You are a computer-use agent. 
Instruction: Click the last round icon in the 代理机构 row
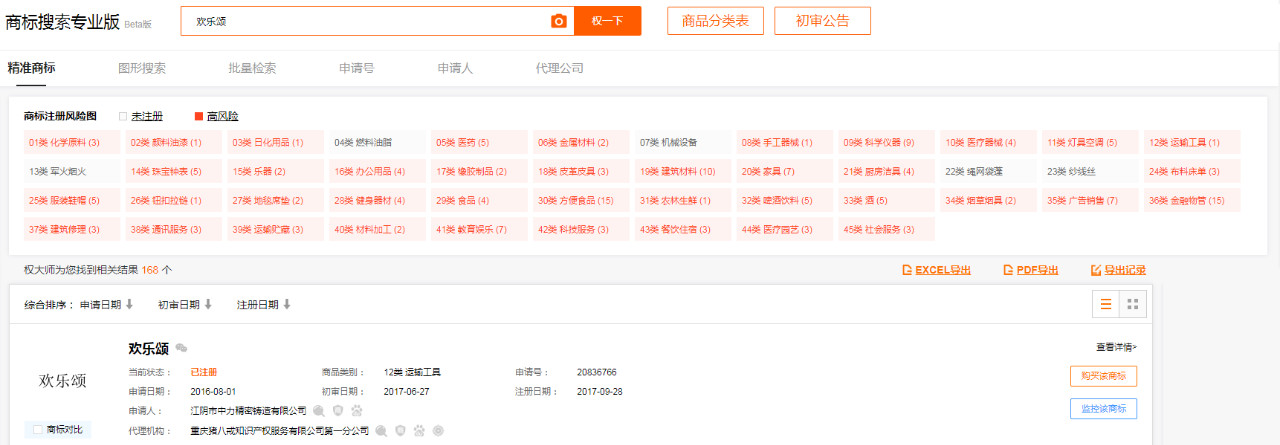pyautogui.click(x=438, y=431)
